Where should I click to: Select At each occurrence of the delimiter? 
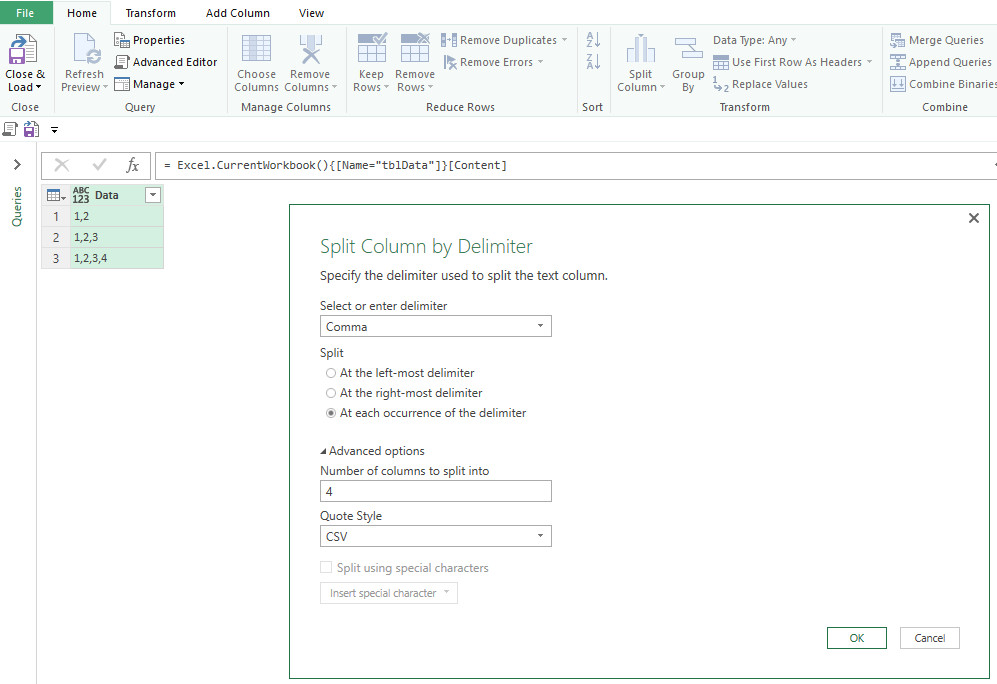pos(331,413)
